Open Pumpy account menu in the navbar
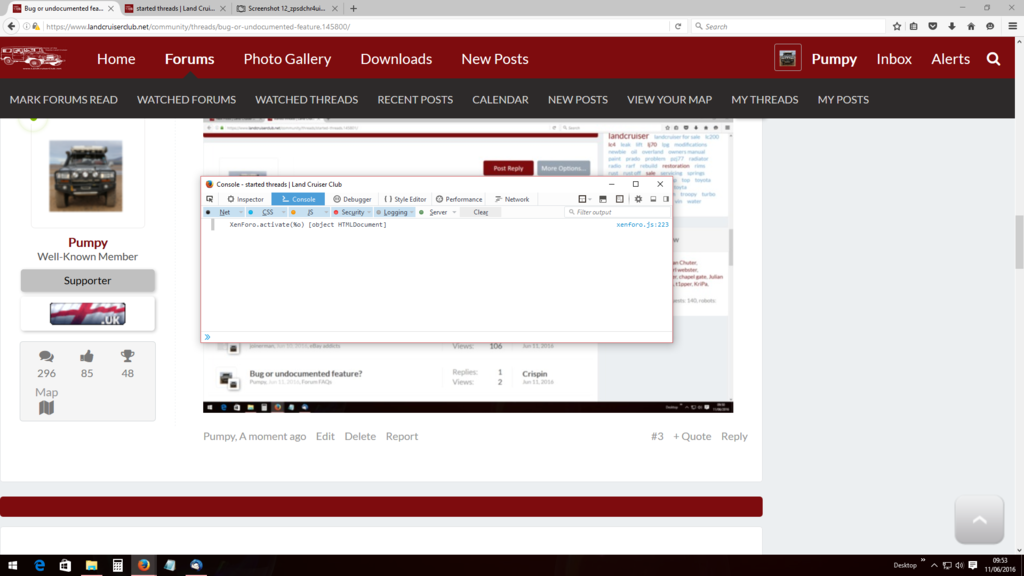This screenshot has width=1024, height=576. click(x=834, y=59)
